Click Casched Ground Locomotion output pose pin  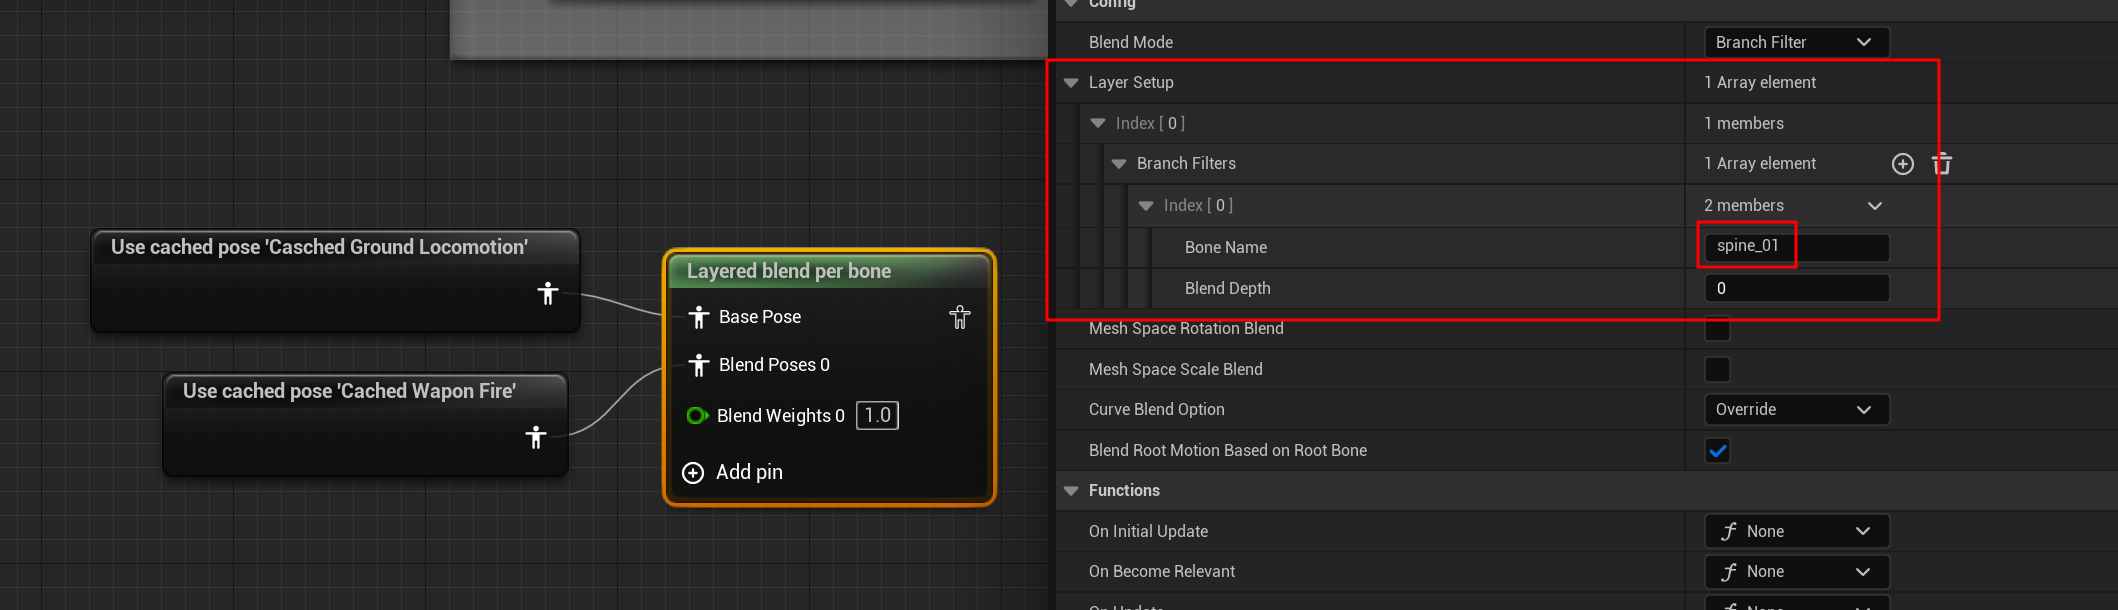tap(547, 293)
